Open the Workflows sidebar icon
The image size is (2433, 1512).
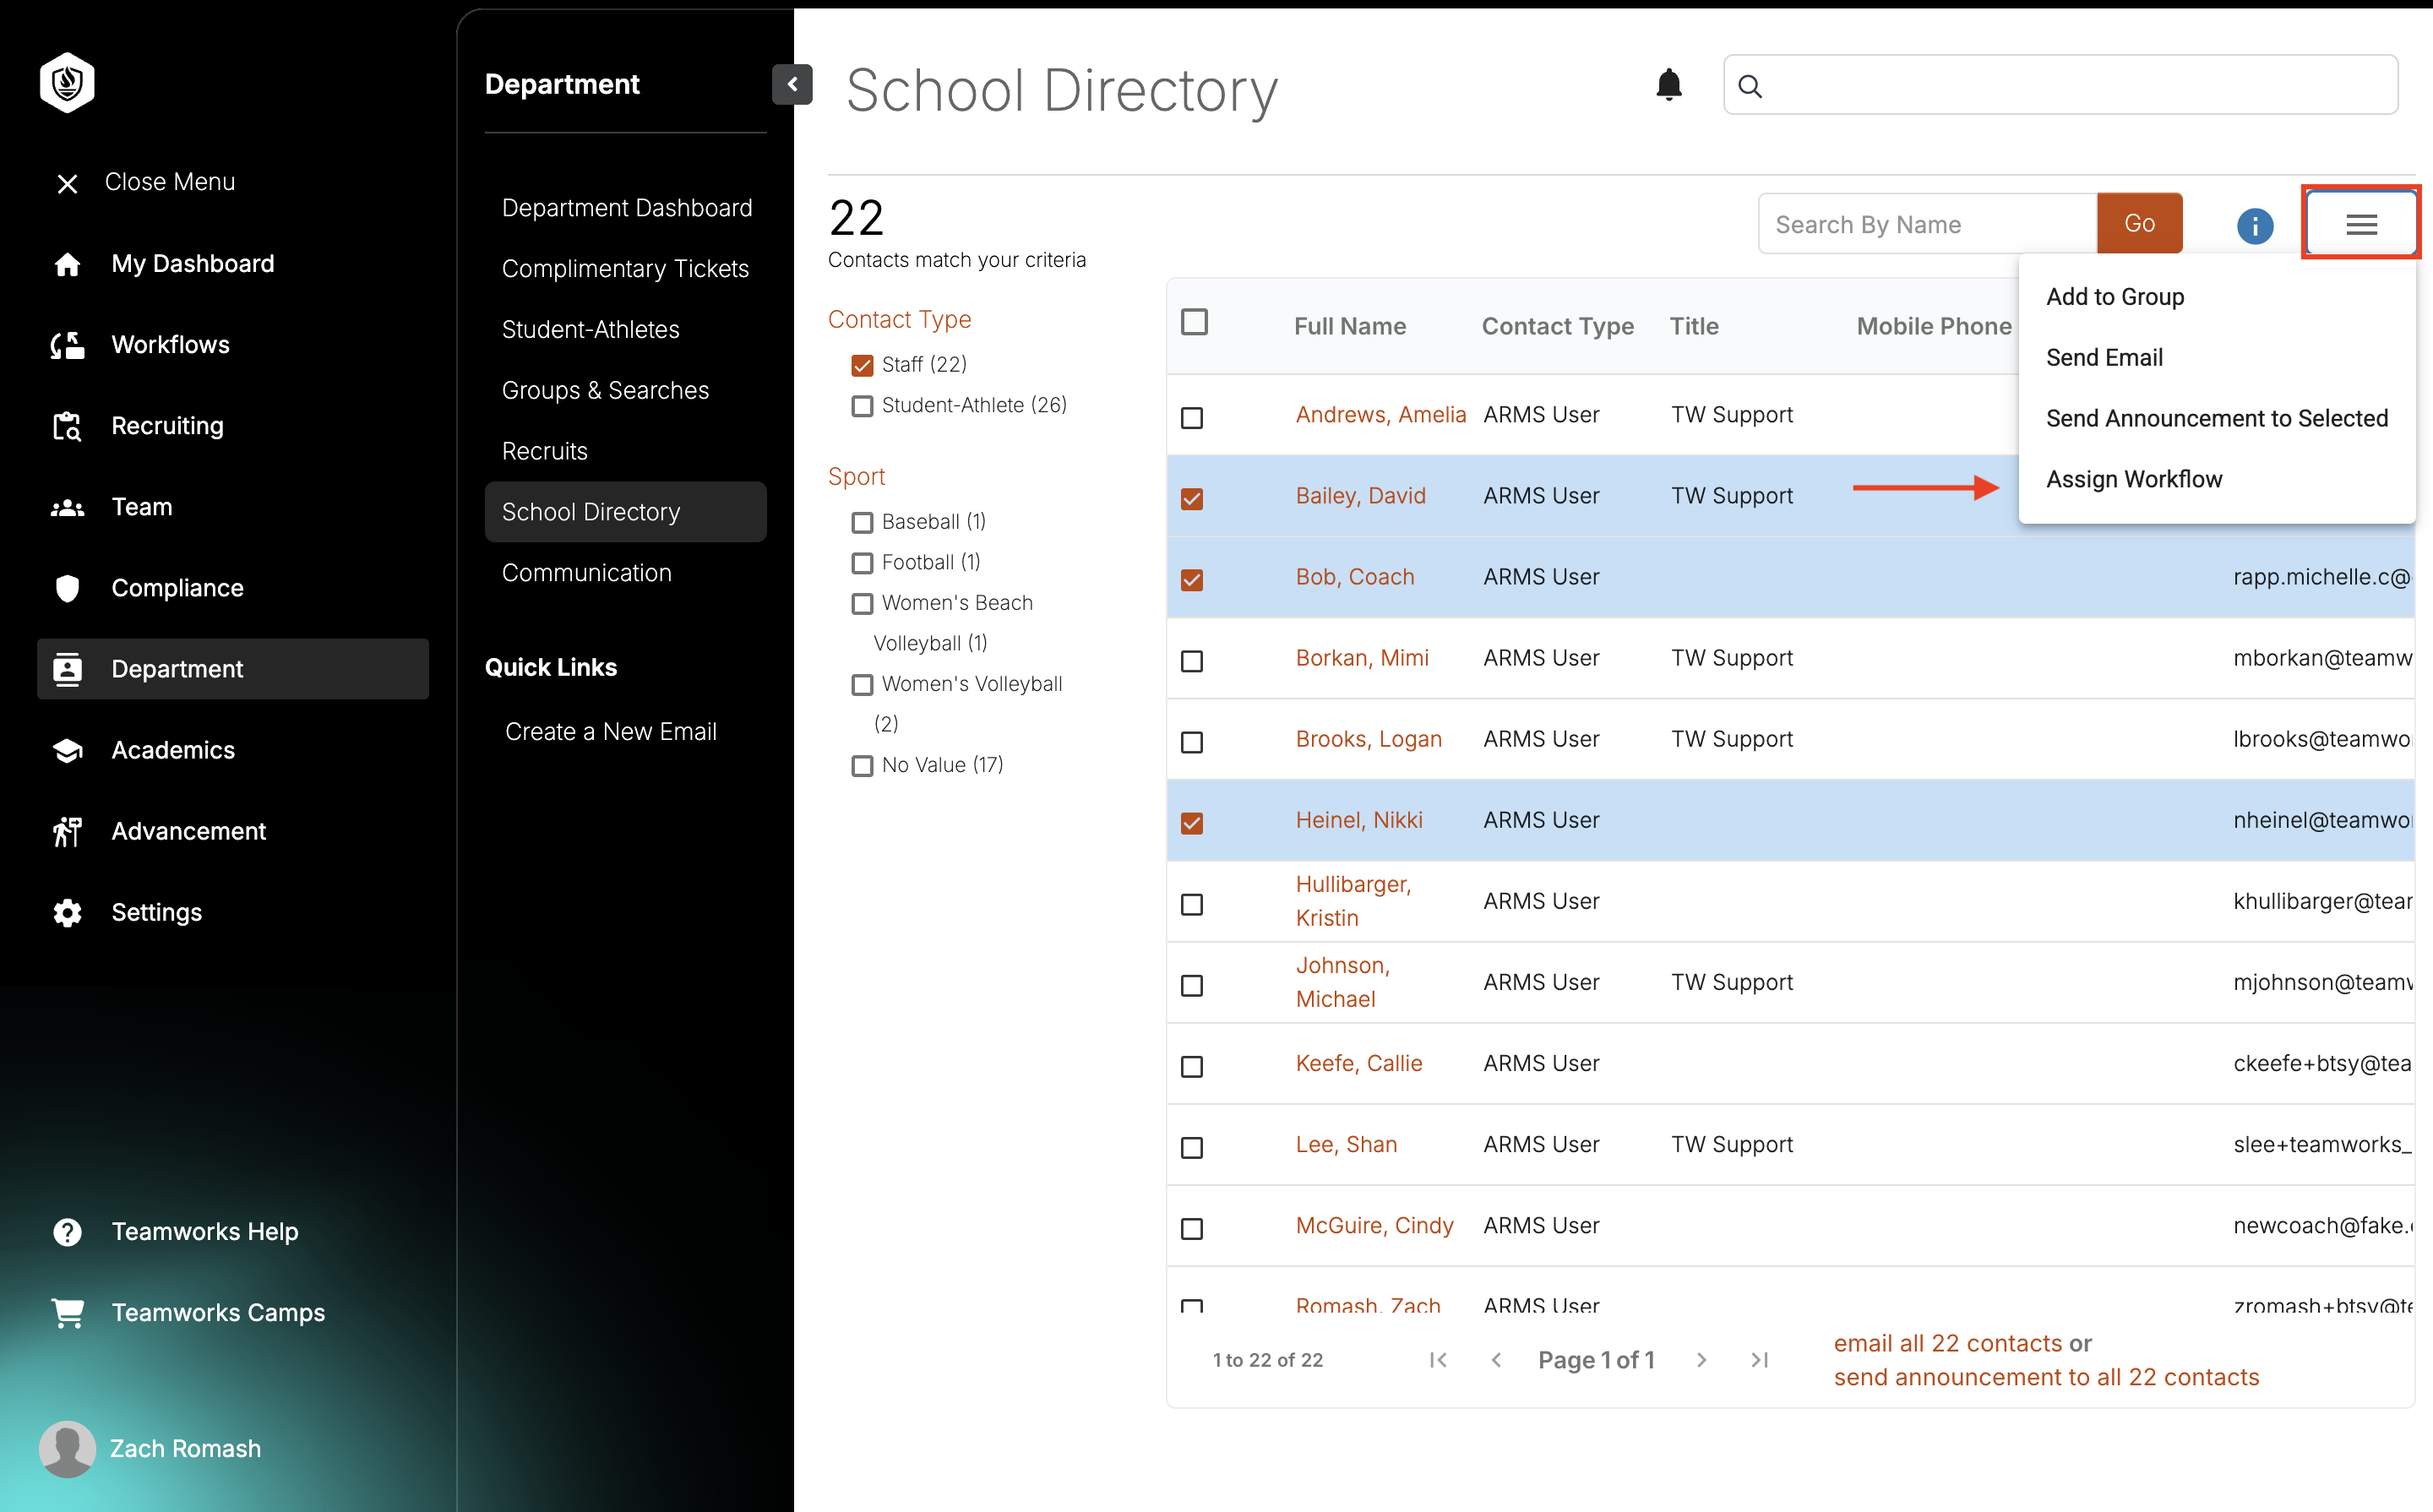point(67,345)
